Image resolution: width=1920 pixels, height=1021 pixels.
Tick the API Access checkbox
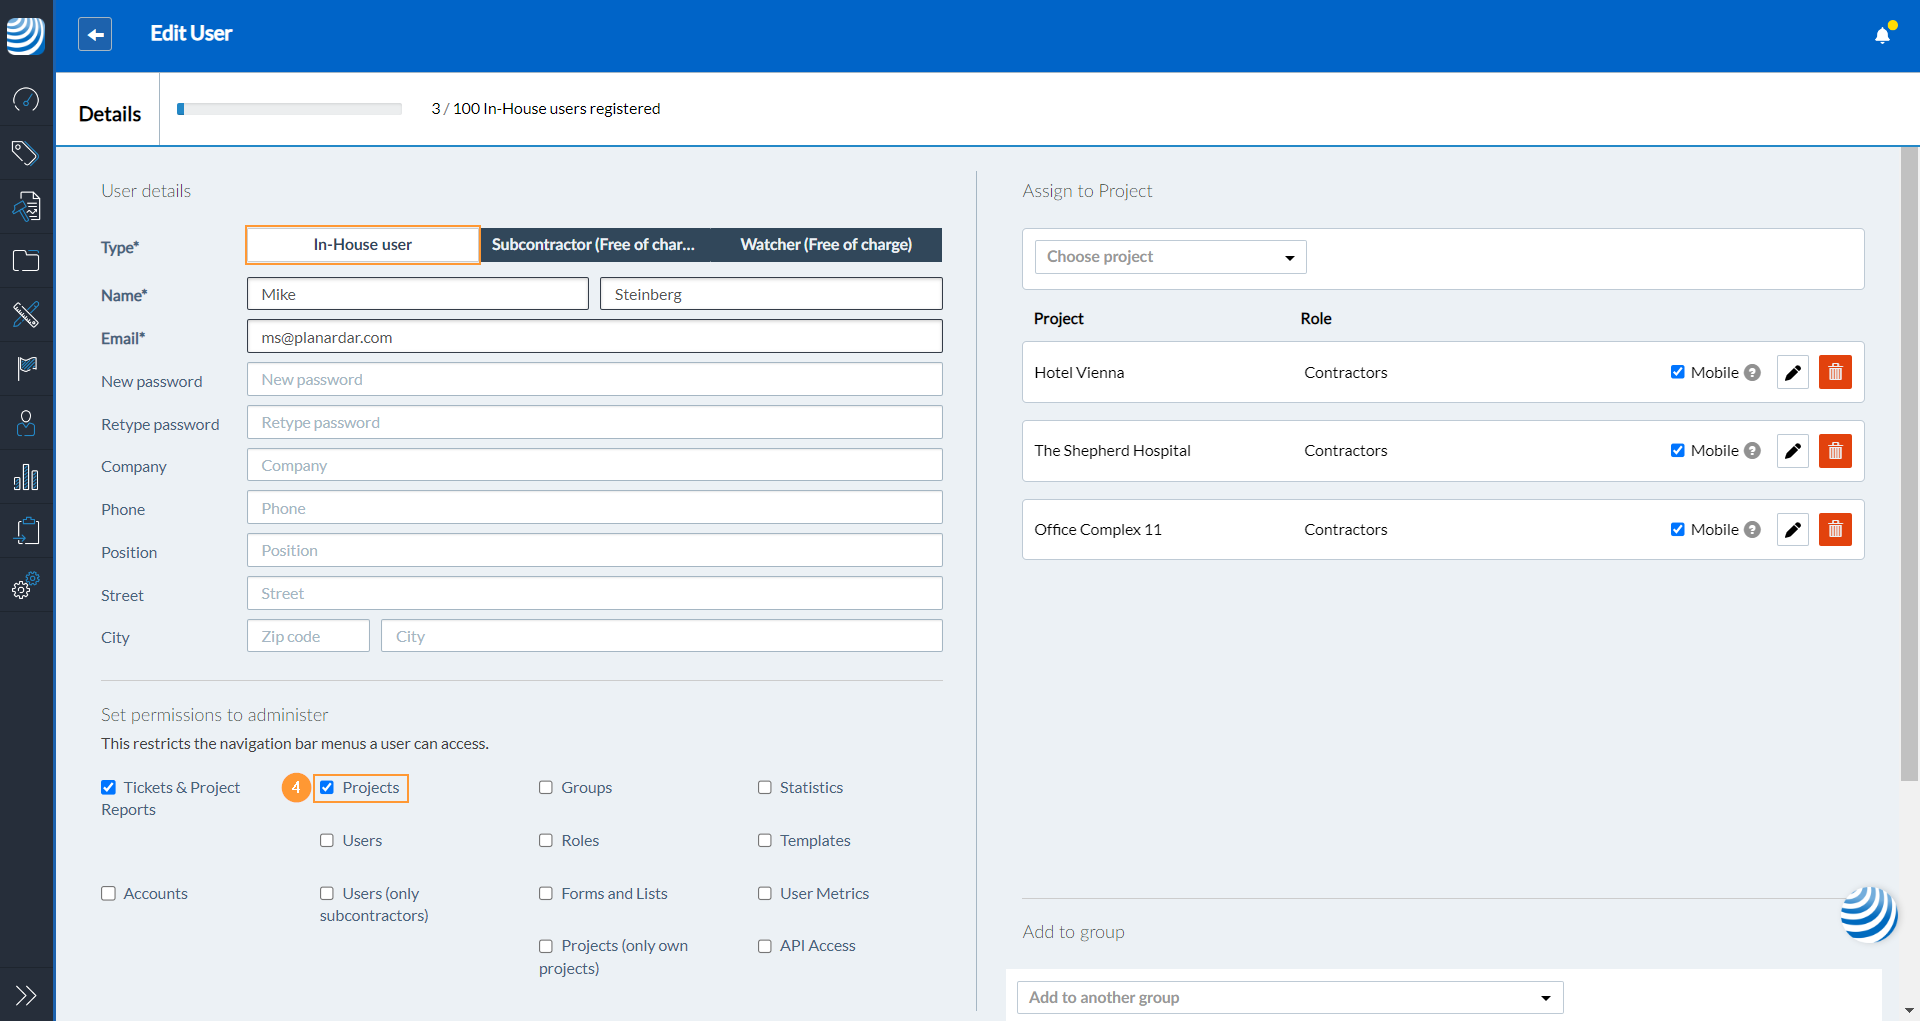point(765,946)
